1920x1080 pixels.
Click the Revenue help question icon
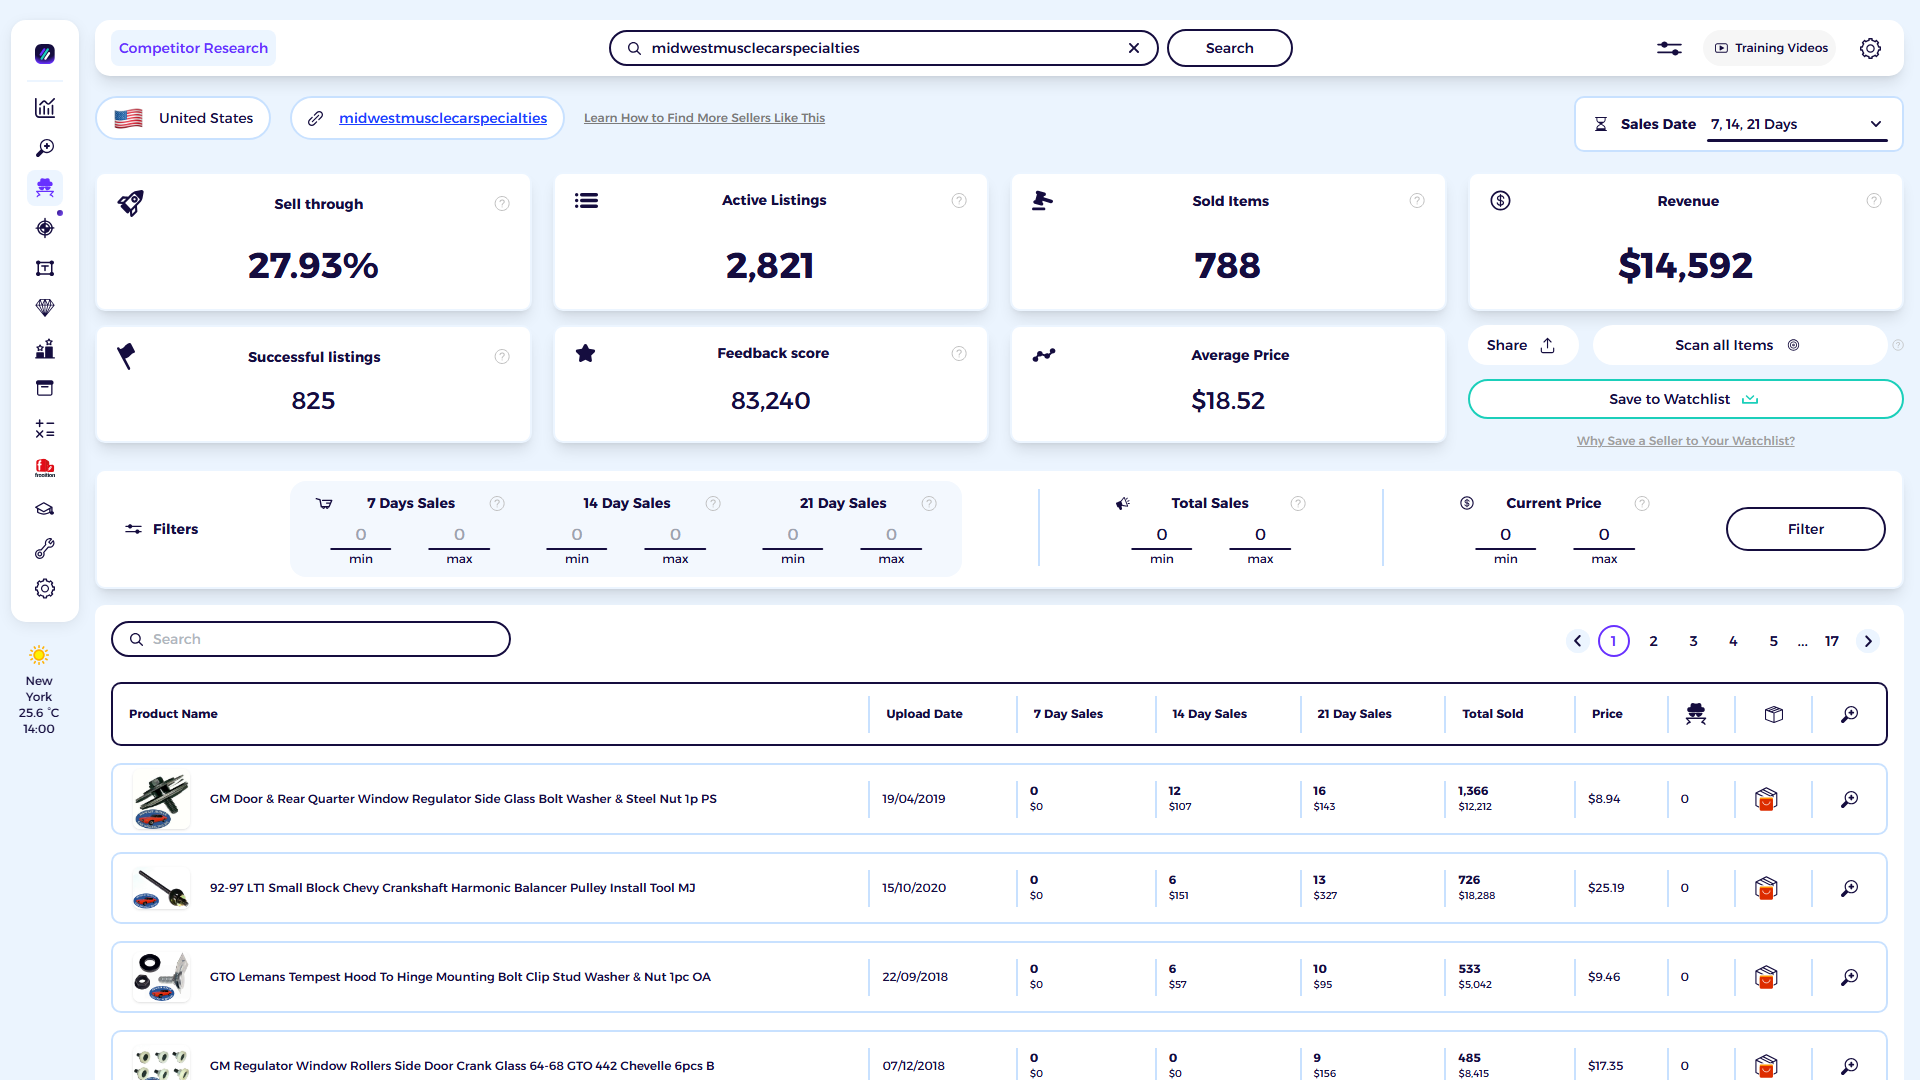coord(1874,201)
